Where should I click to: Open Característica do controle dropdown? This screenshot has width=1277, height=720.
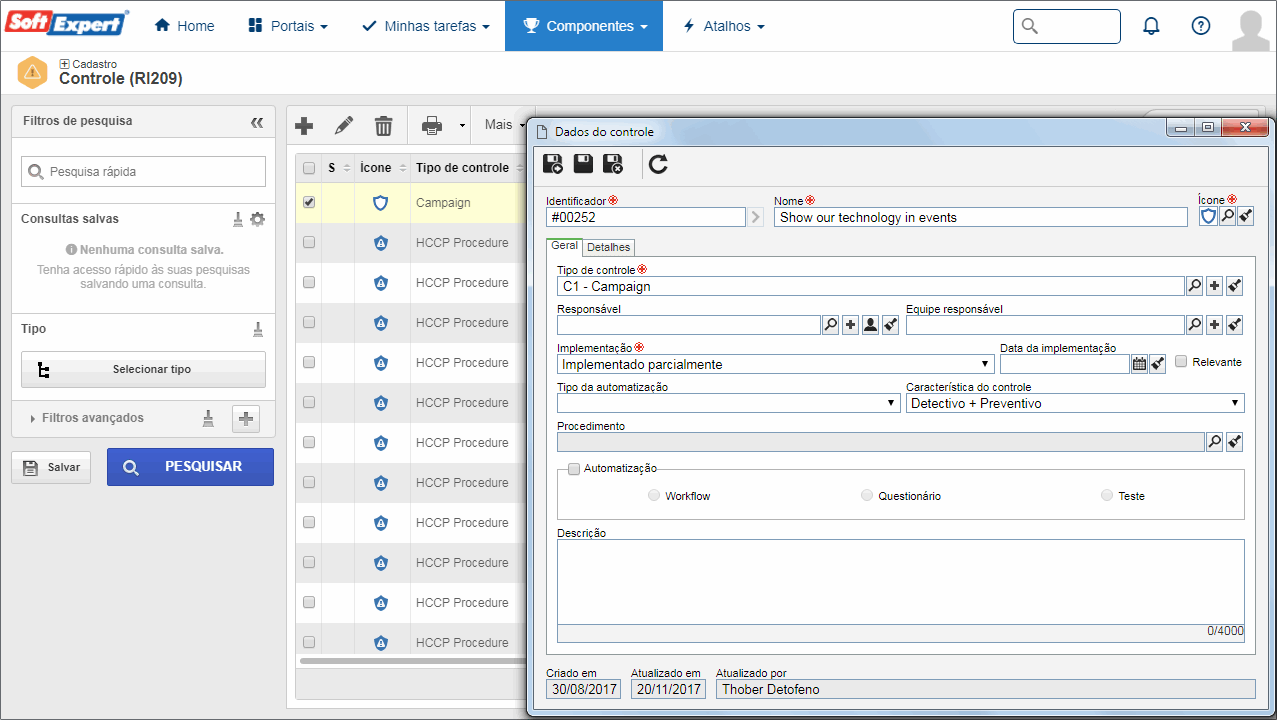coord(1075,403)
